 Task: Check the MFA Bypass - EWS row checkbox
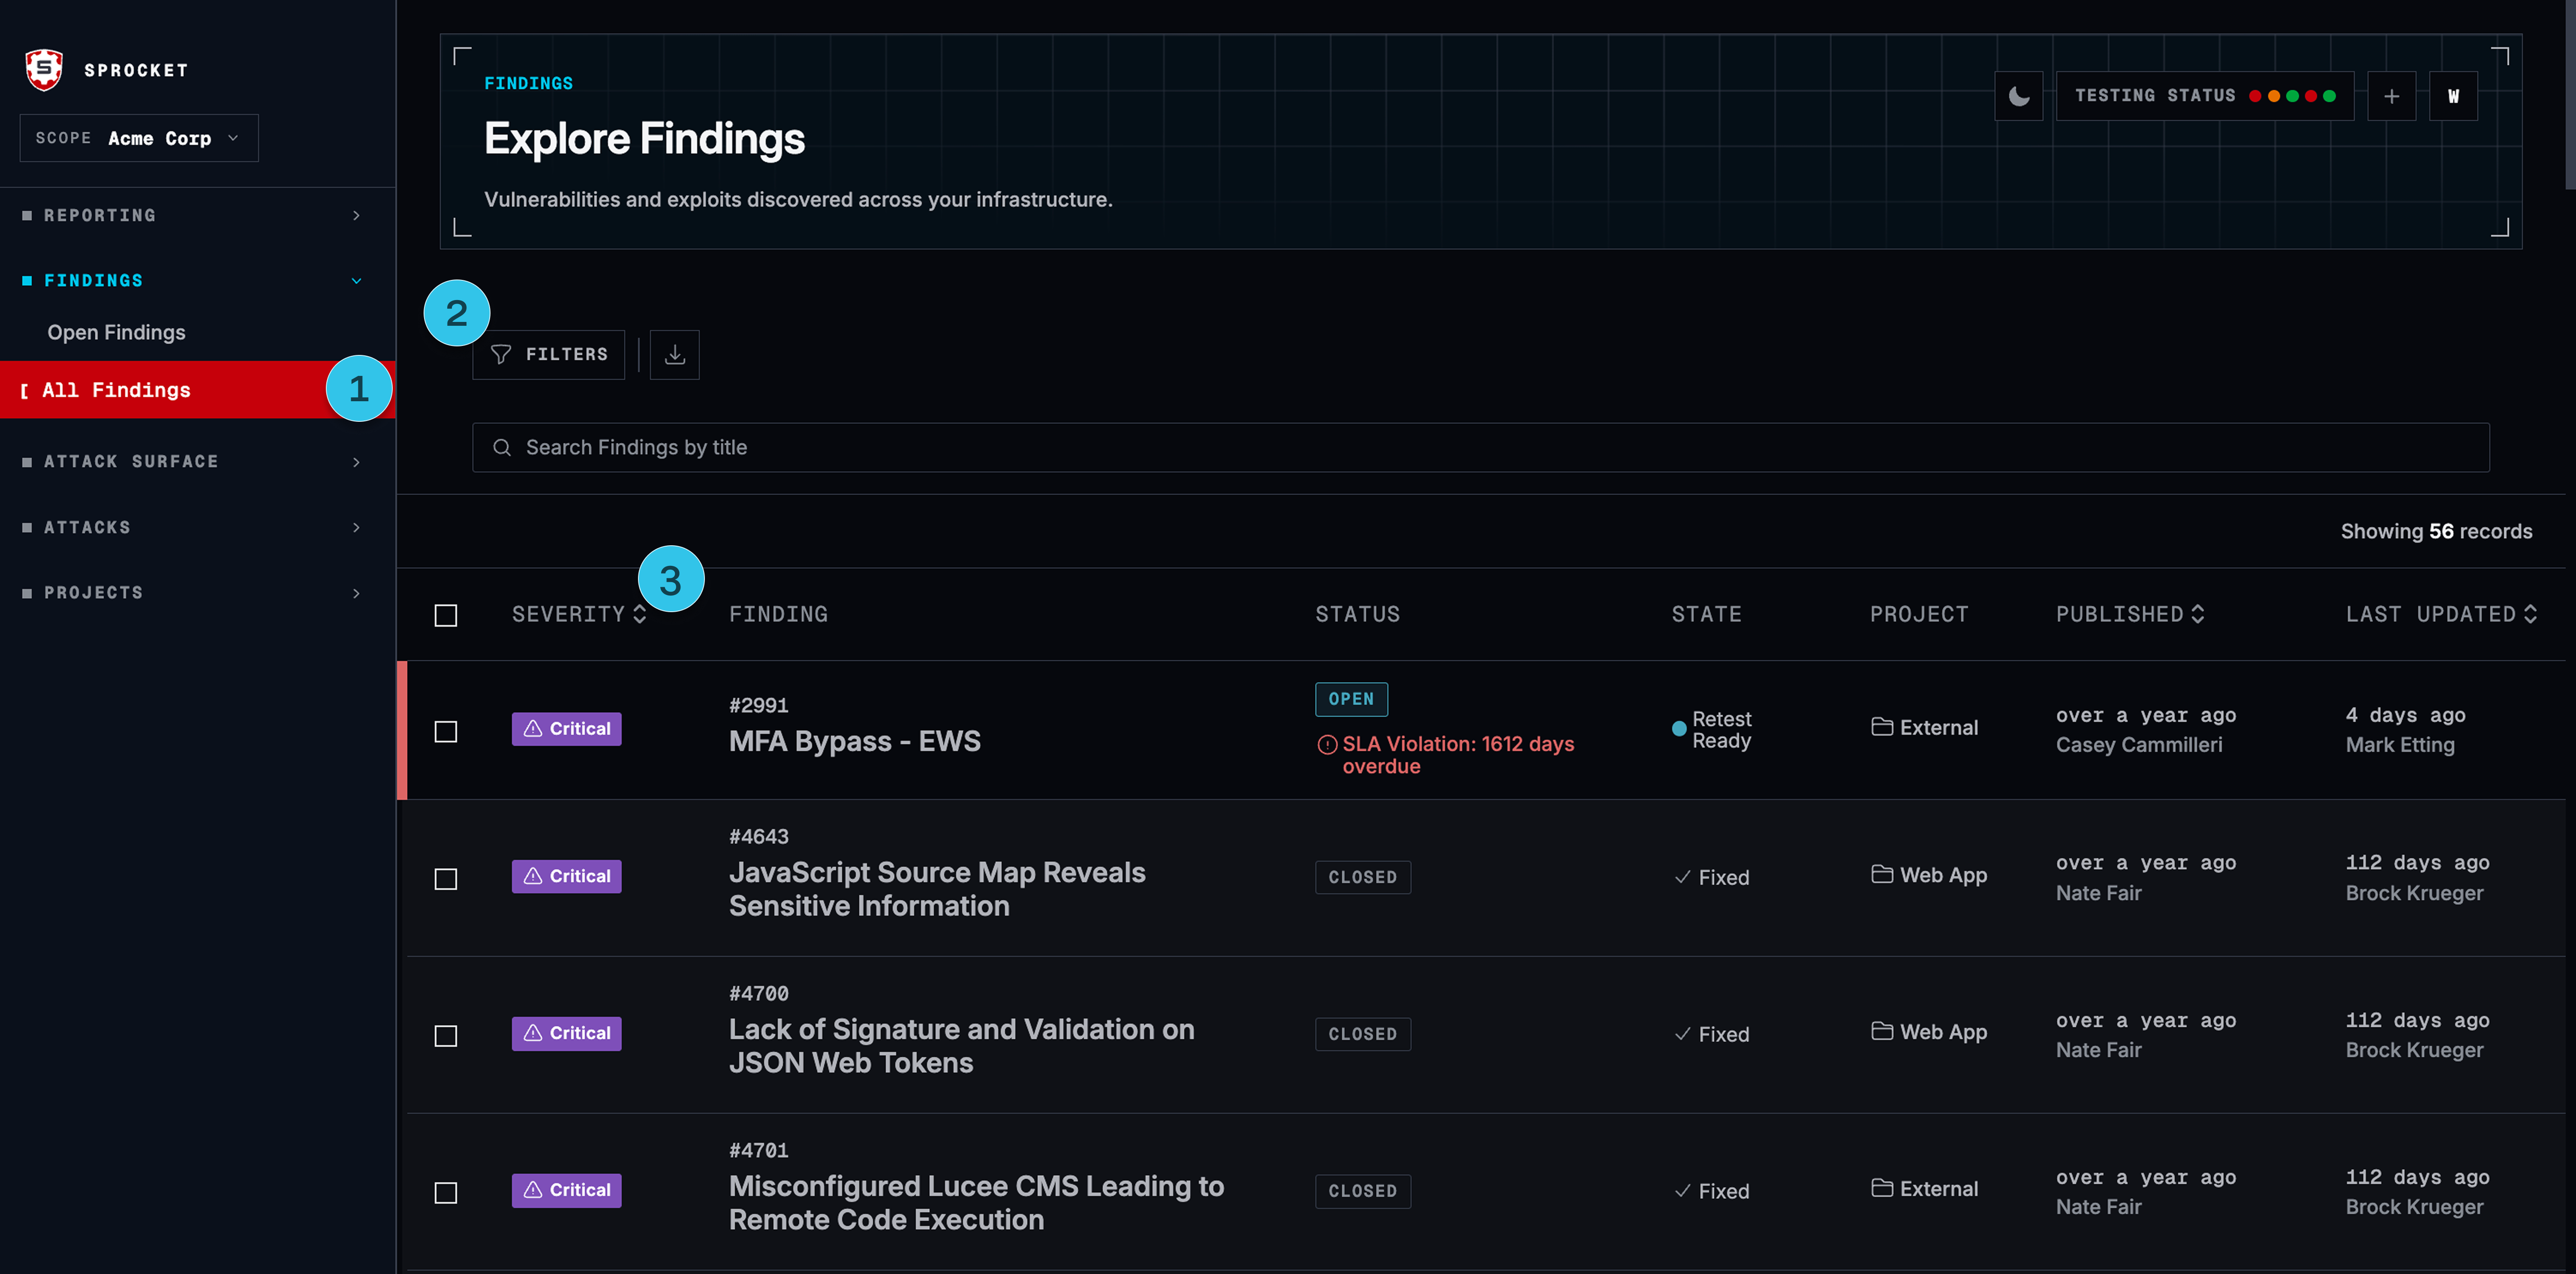(x=446, y=732)
